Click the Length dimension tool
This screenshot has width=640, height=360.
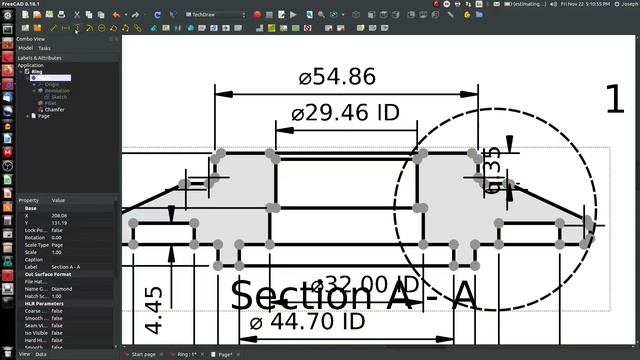(53, 28)
